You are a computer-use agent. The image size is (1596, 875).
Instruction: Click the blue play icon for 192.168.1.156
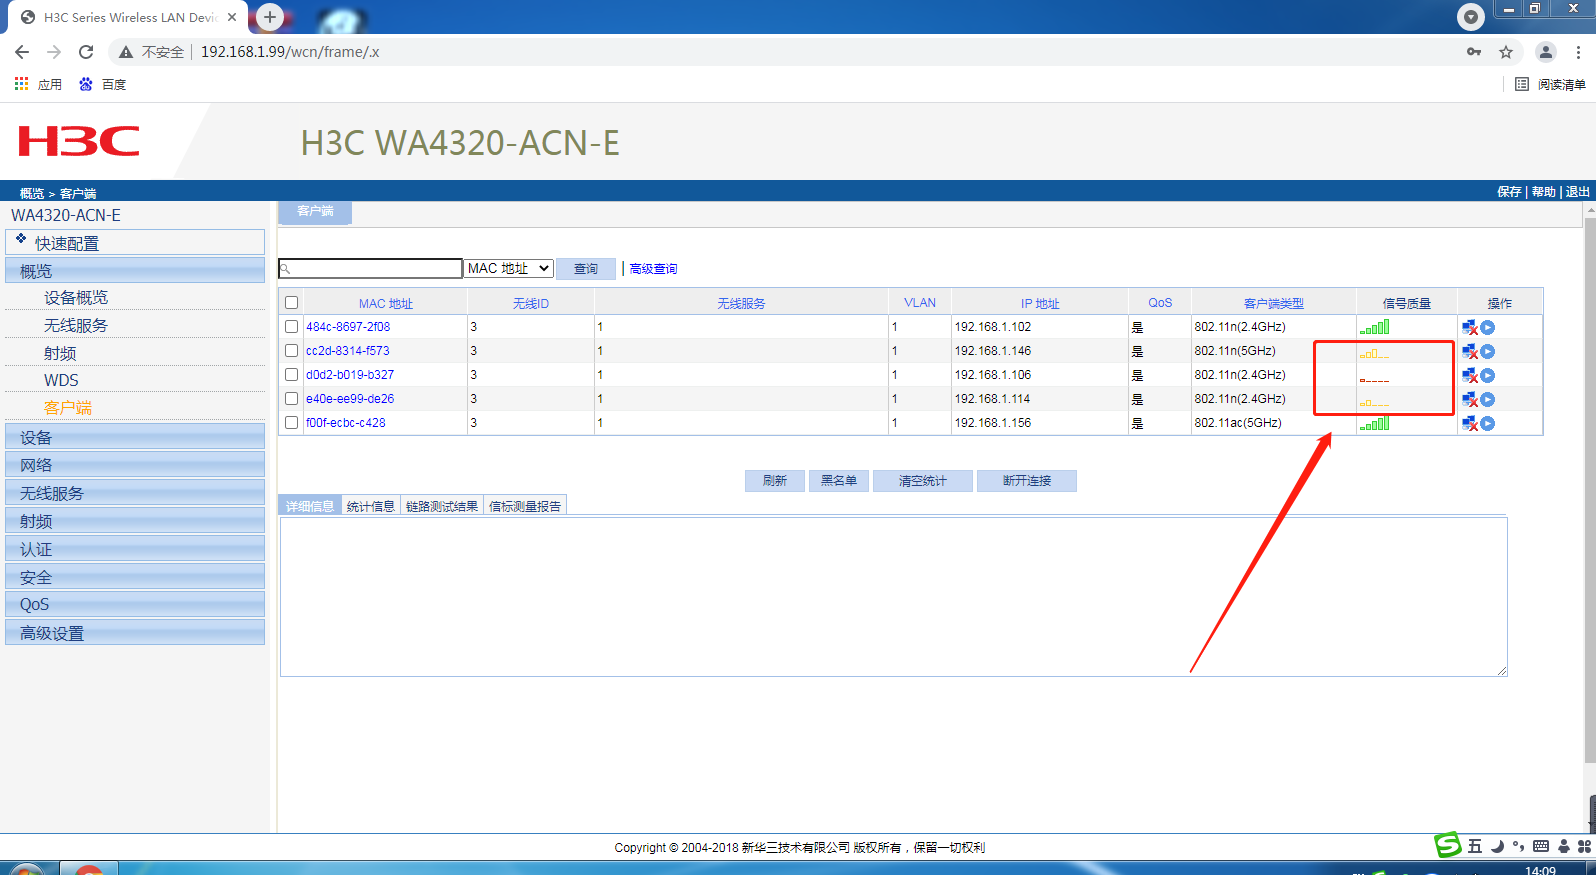click(x=1488, y=423)
